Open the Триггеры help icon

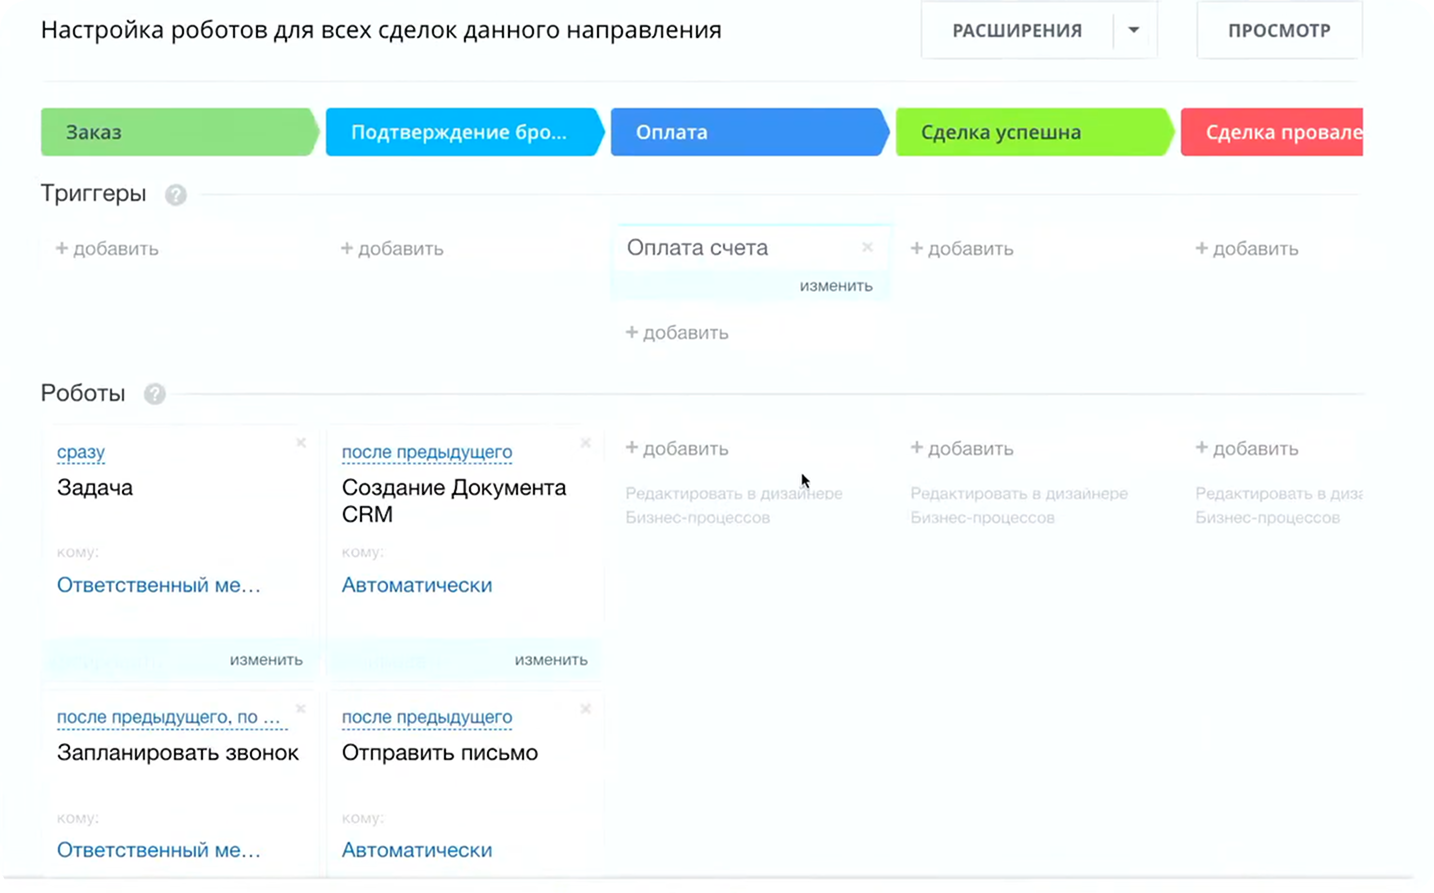pos(175,195)
